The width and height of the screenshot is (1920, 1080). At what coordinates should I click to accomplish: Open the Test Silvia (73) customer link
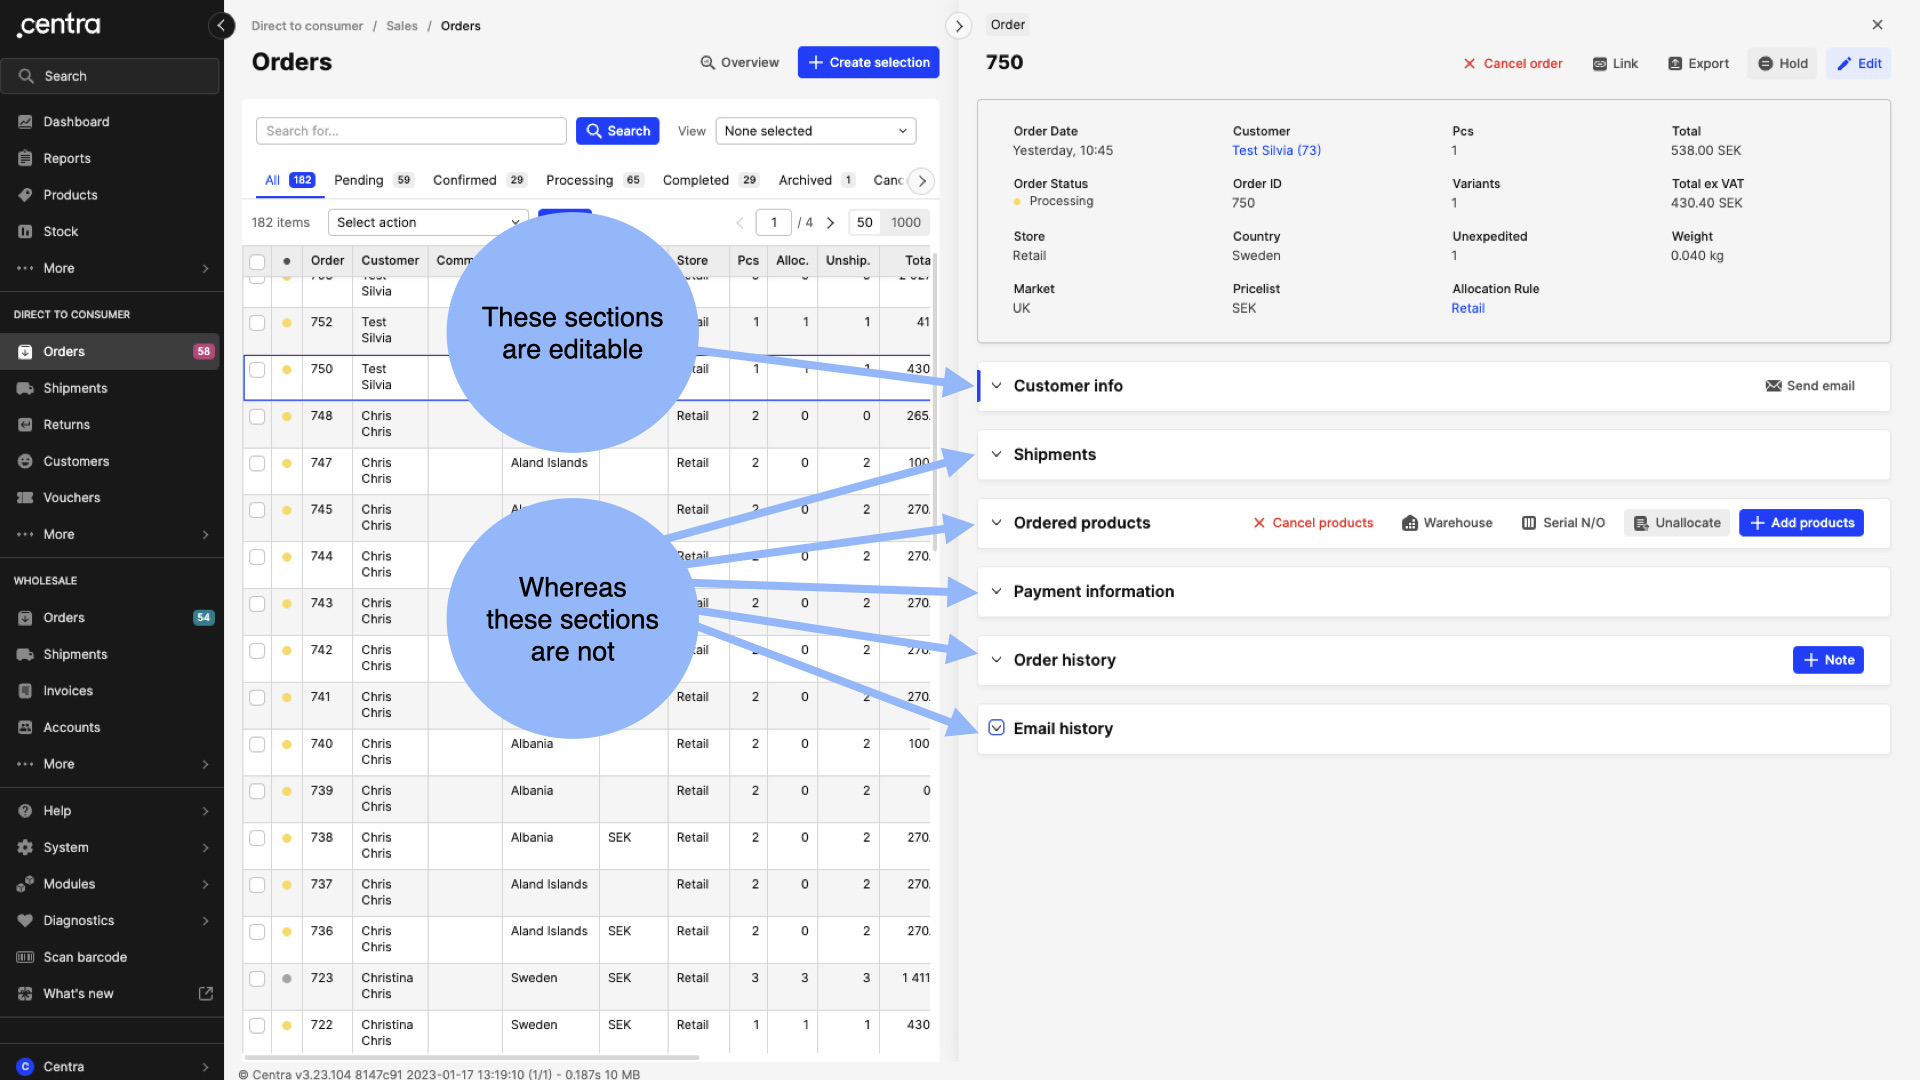[x=1275, y=150]
